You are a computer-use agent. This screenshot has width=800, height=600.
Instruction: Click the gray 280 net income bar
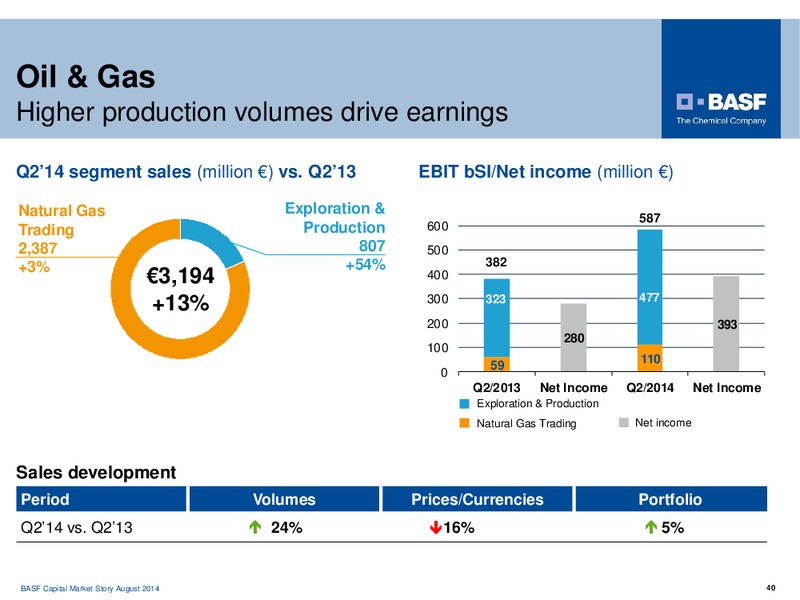[573, 337]
